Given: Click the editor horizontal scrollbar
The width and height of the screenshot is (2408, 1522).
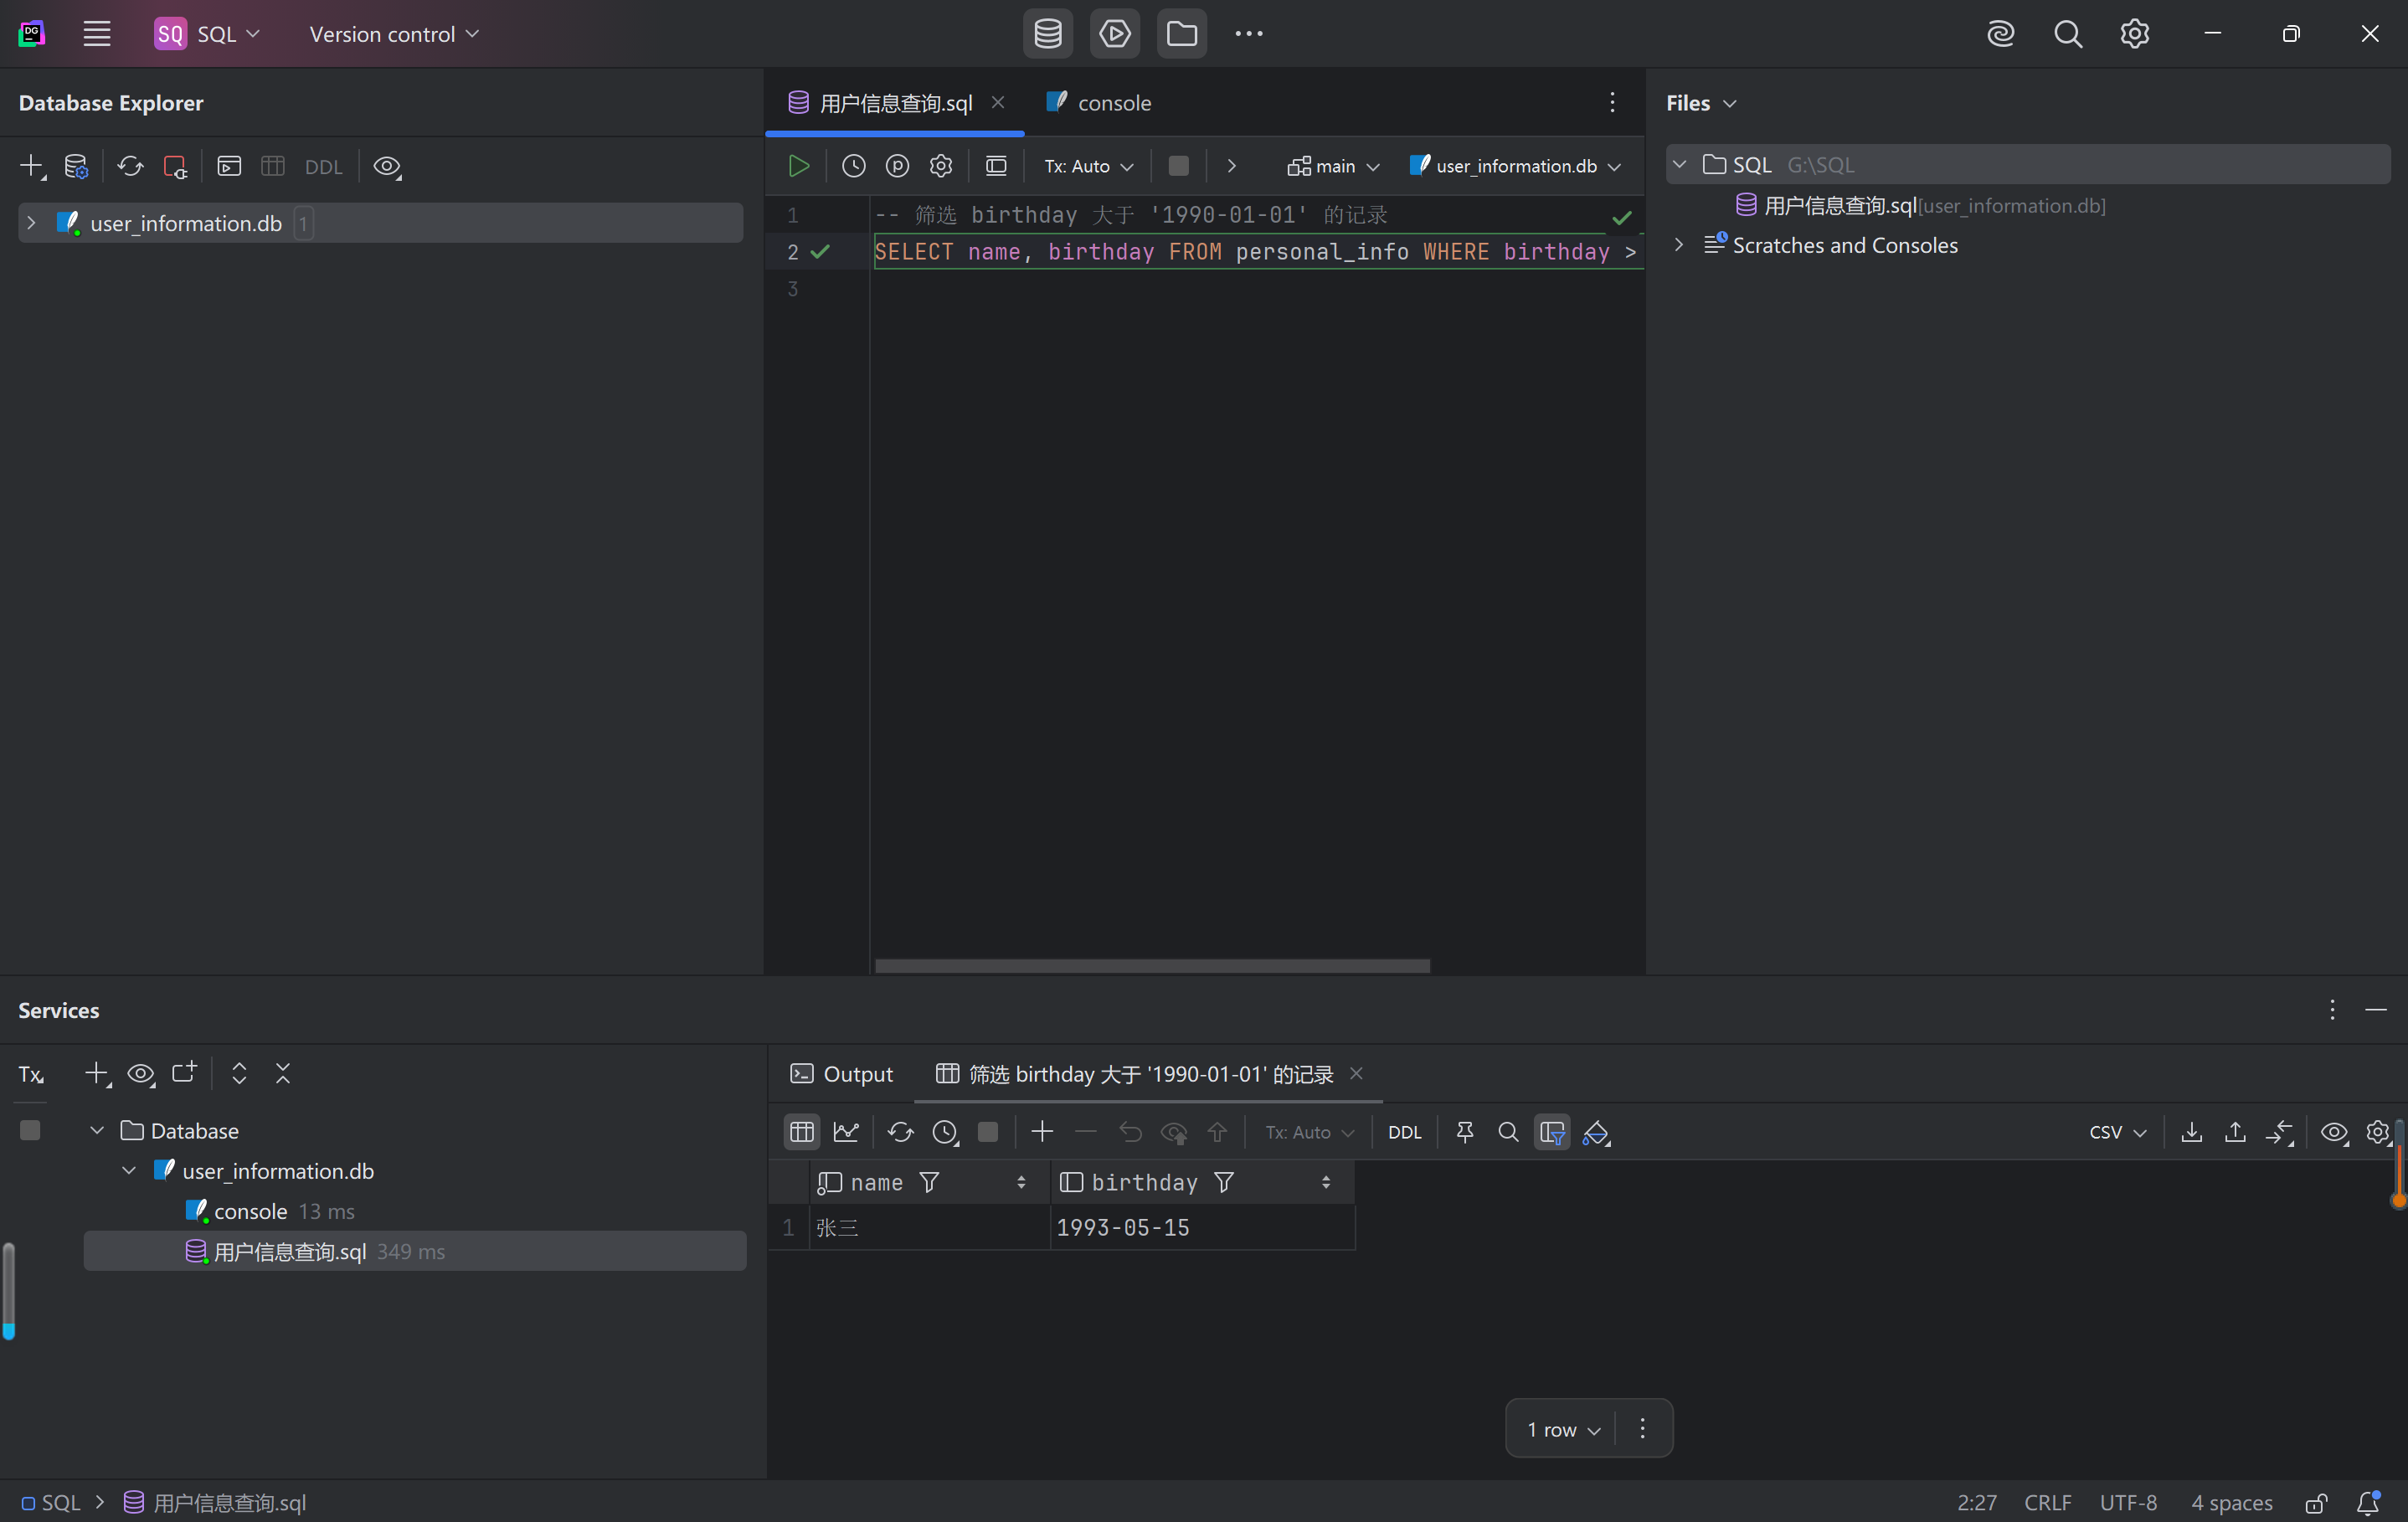Looking at the screenshot, I should point(1152,966).
